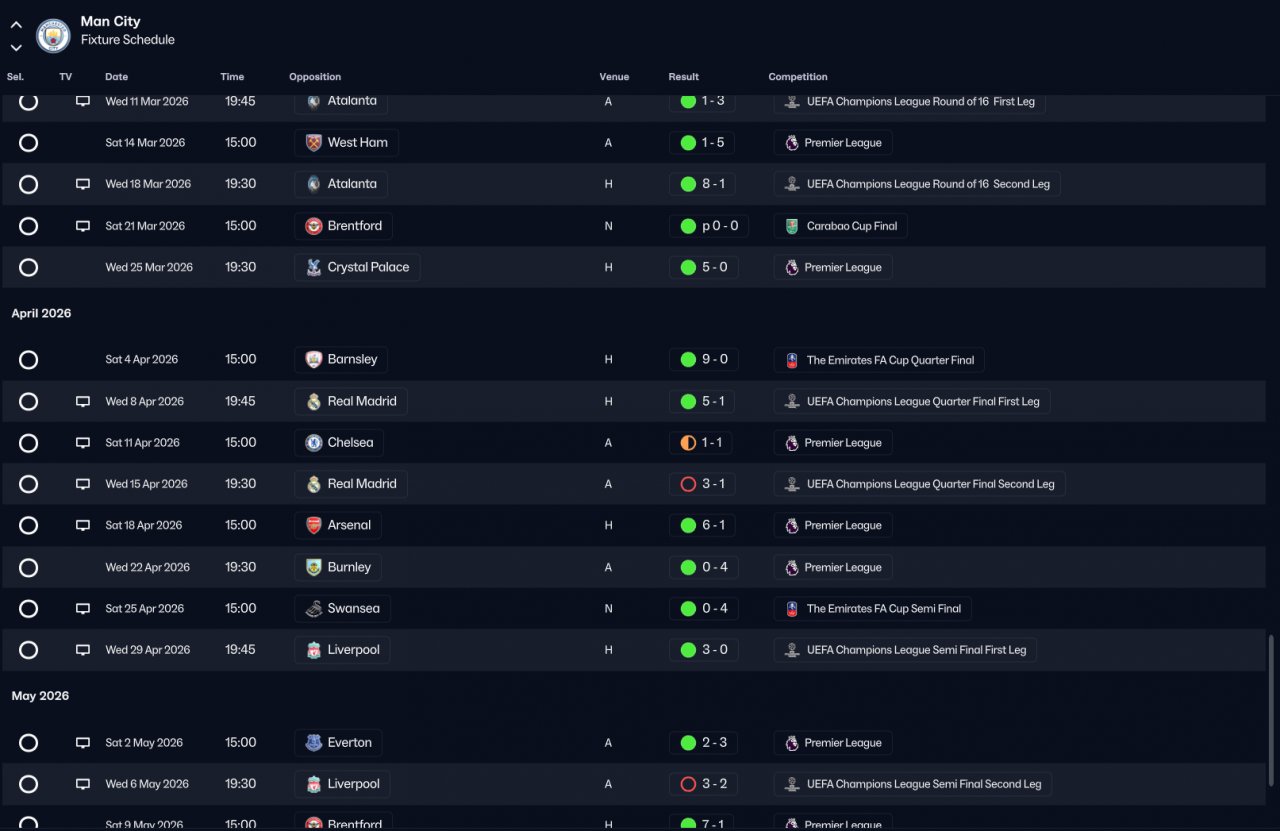Click the date 'Wed 22 Apr 2026'
Viewport: 1280px width, 831px height.
(147, 568)
